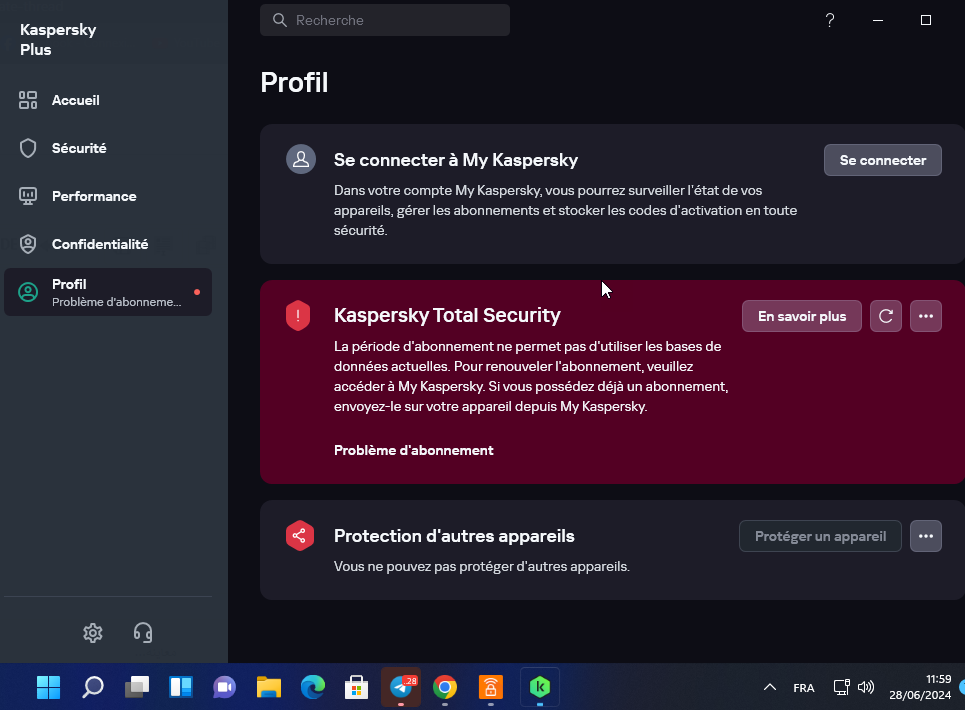Switch to Google Chrome in the taskbar
The width and height of the screenshot is (965, 710).
pos(445,687)
